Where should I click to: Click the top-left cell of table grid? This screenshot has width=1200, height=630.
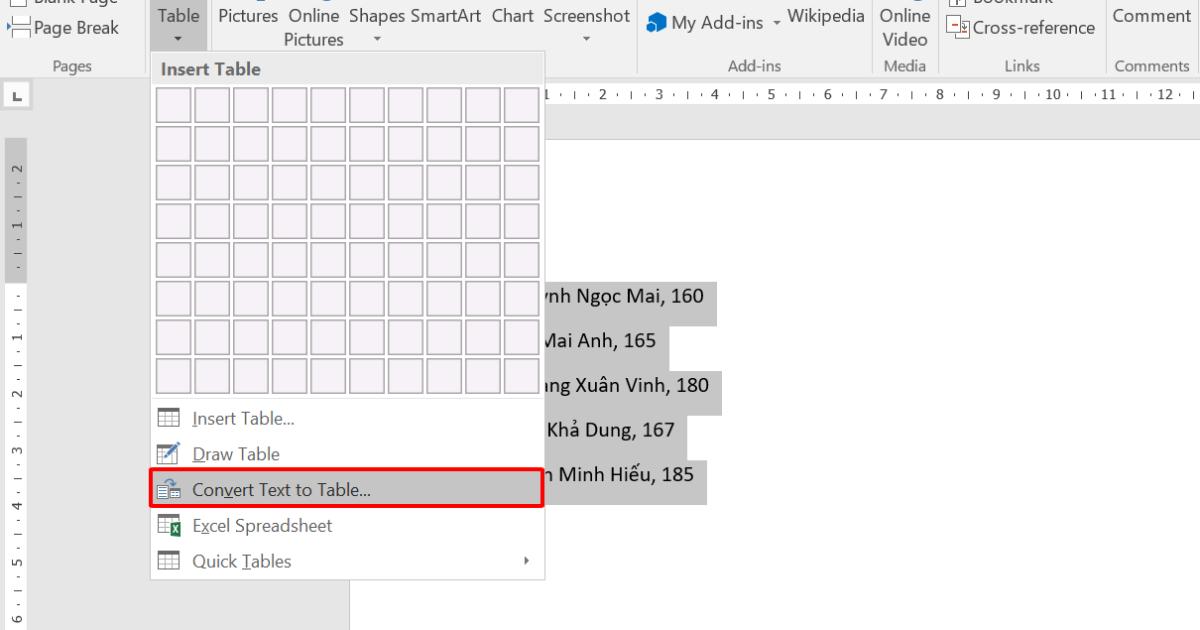pos(173,104)
